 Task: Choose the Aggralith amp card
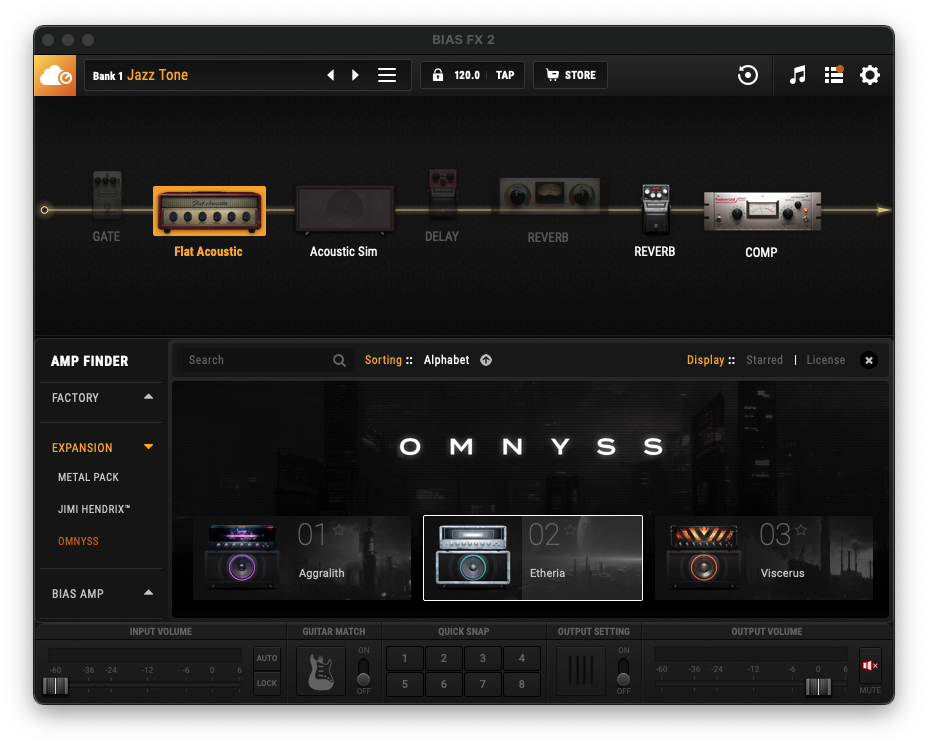click(x=302, y=558)
